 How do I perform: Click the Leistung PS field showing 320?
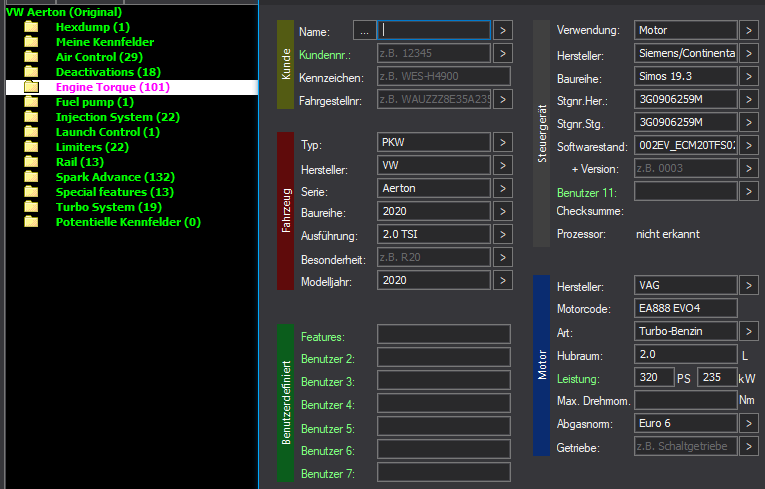point(654,377)
